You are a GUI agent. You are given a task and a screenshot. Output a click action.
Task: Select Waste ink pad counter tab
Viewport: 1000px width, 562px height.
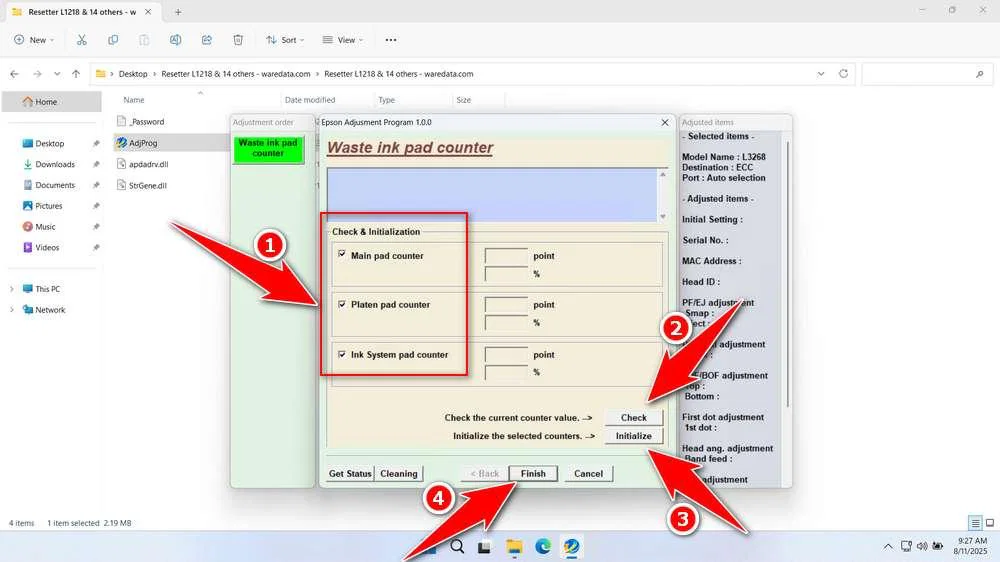[268, 149]
